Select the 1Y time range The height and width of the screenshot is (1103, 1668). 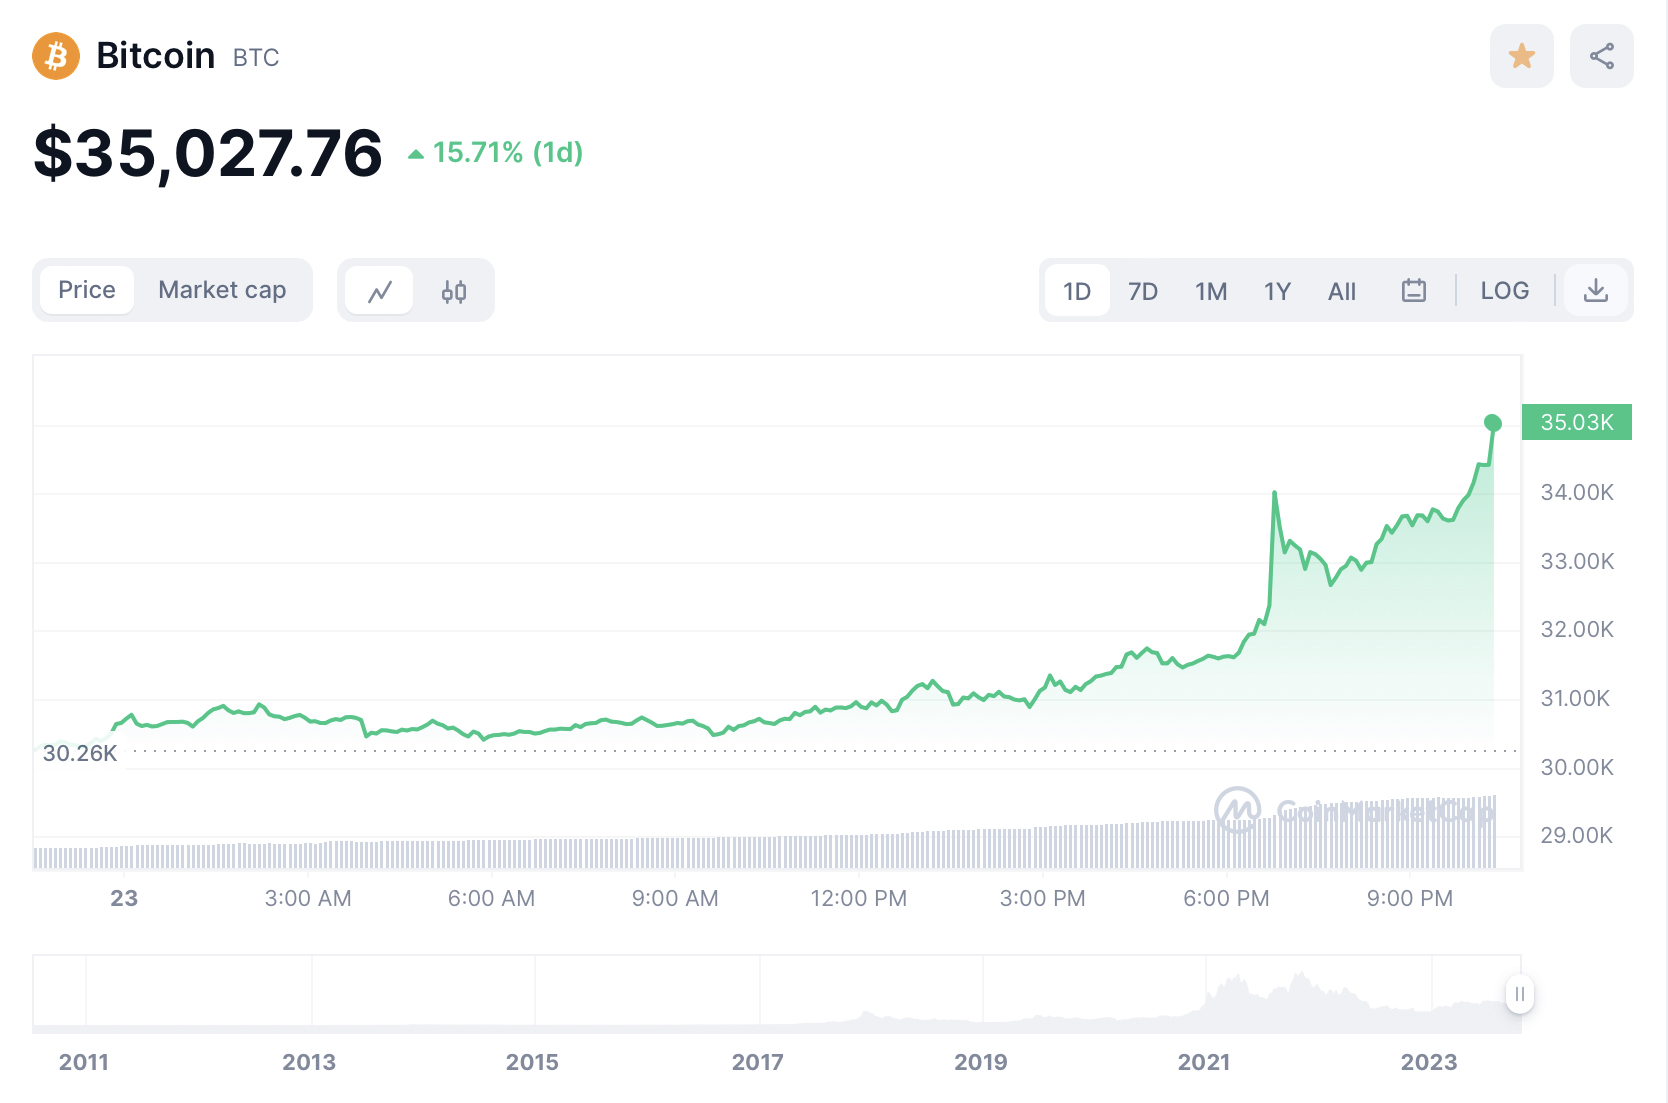pyautogui.click(x=1277, y=291)
